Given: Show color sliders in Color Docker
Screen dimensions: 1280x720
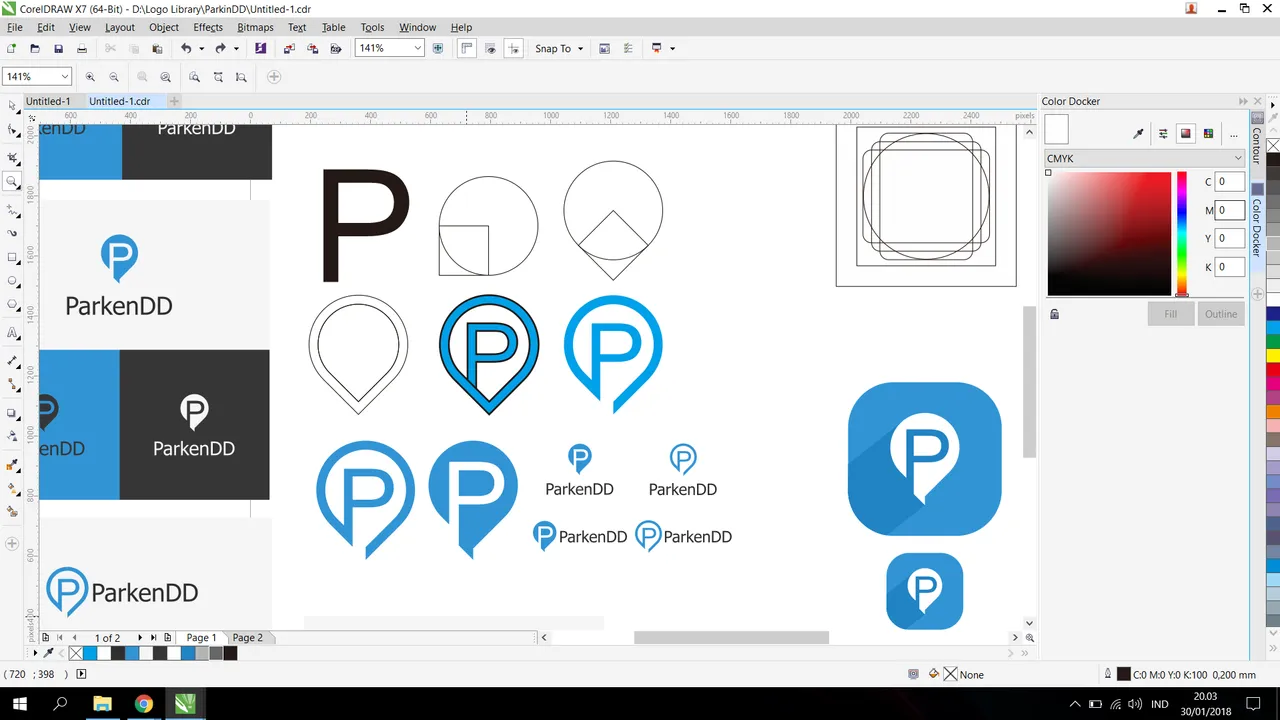Looking at the screenshot, I should coord(1163,133).
